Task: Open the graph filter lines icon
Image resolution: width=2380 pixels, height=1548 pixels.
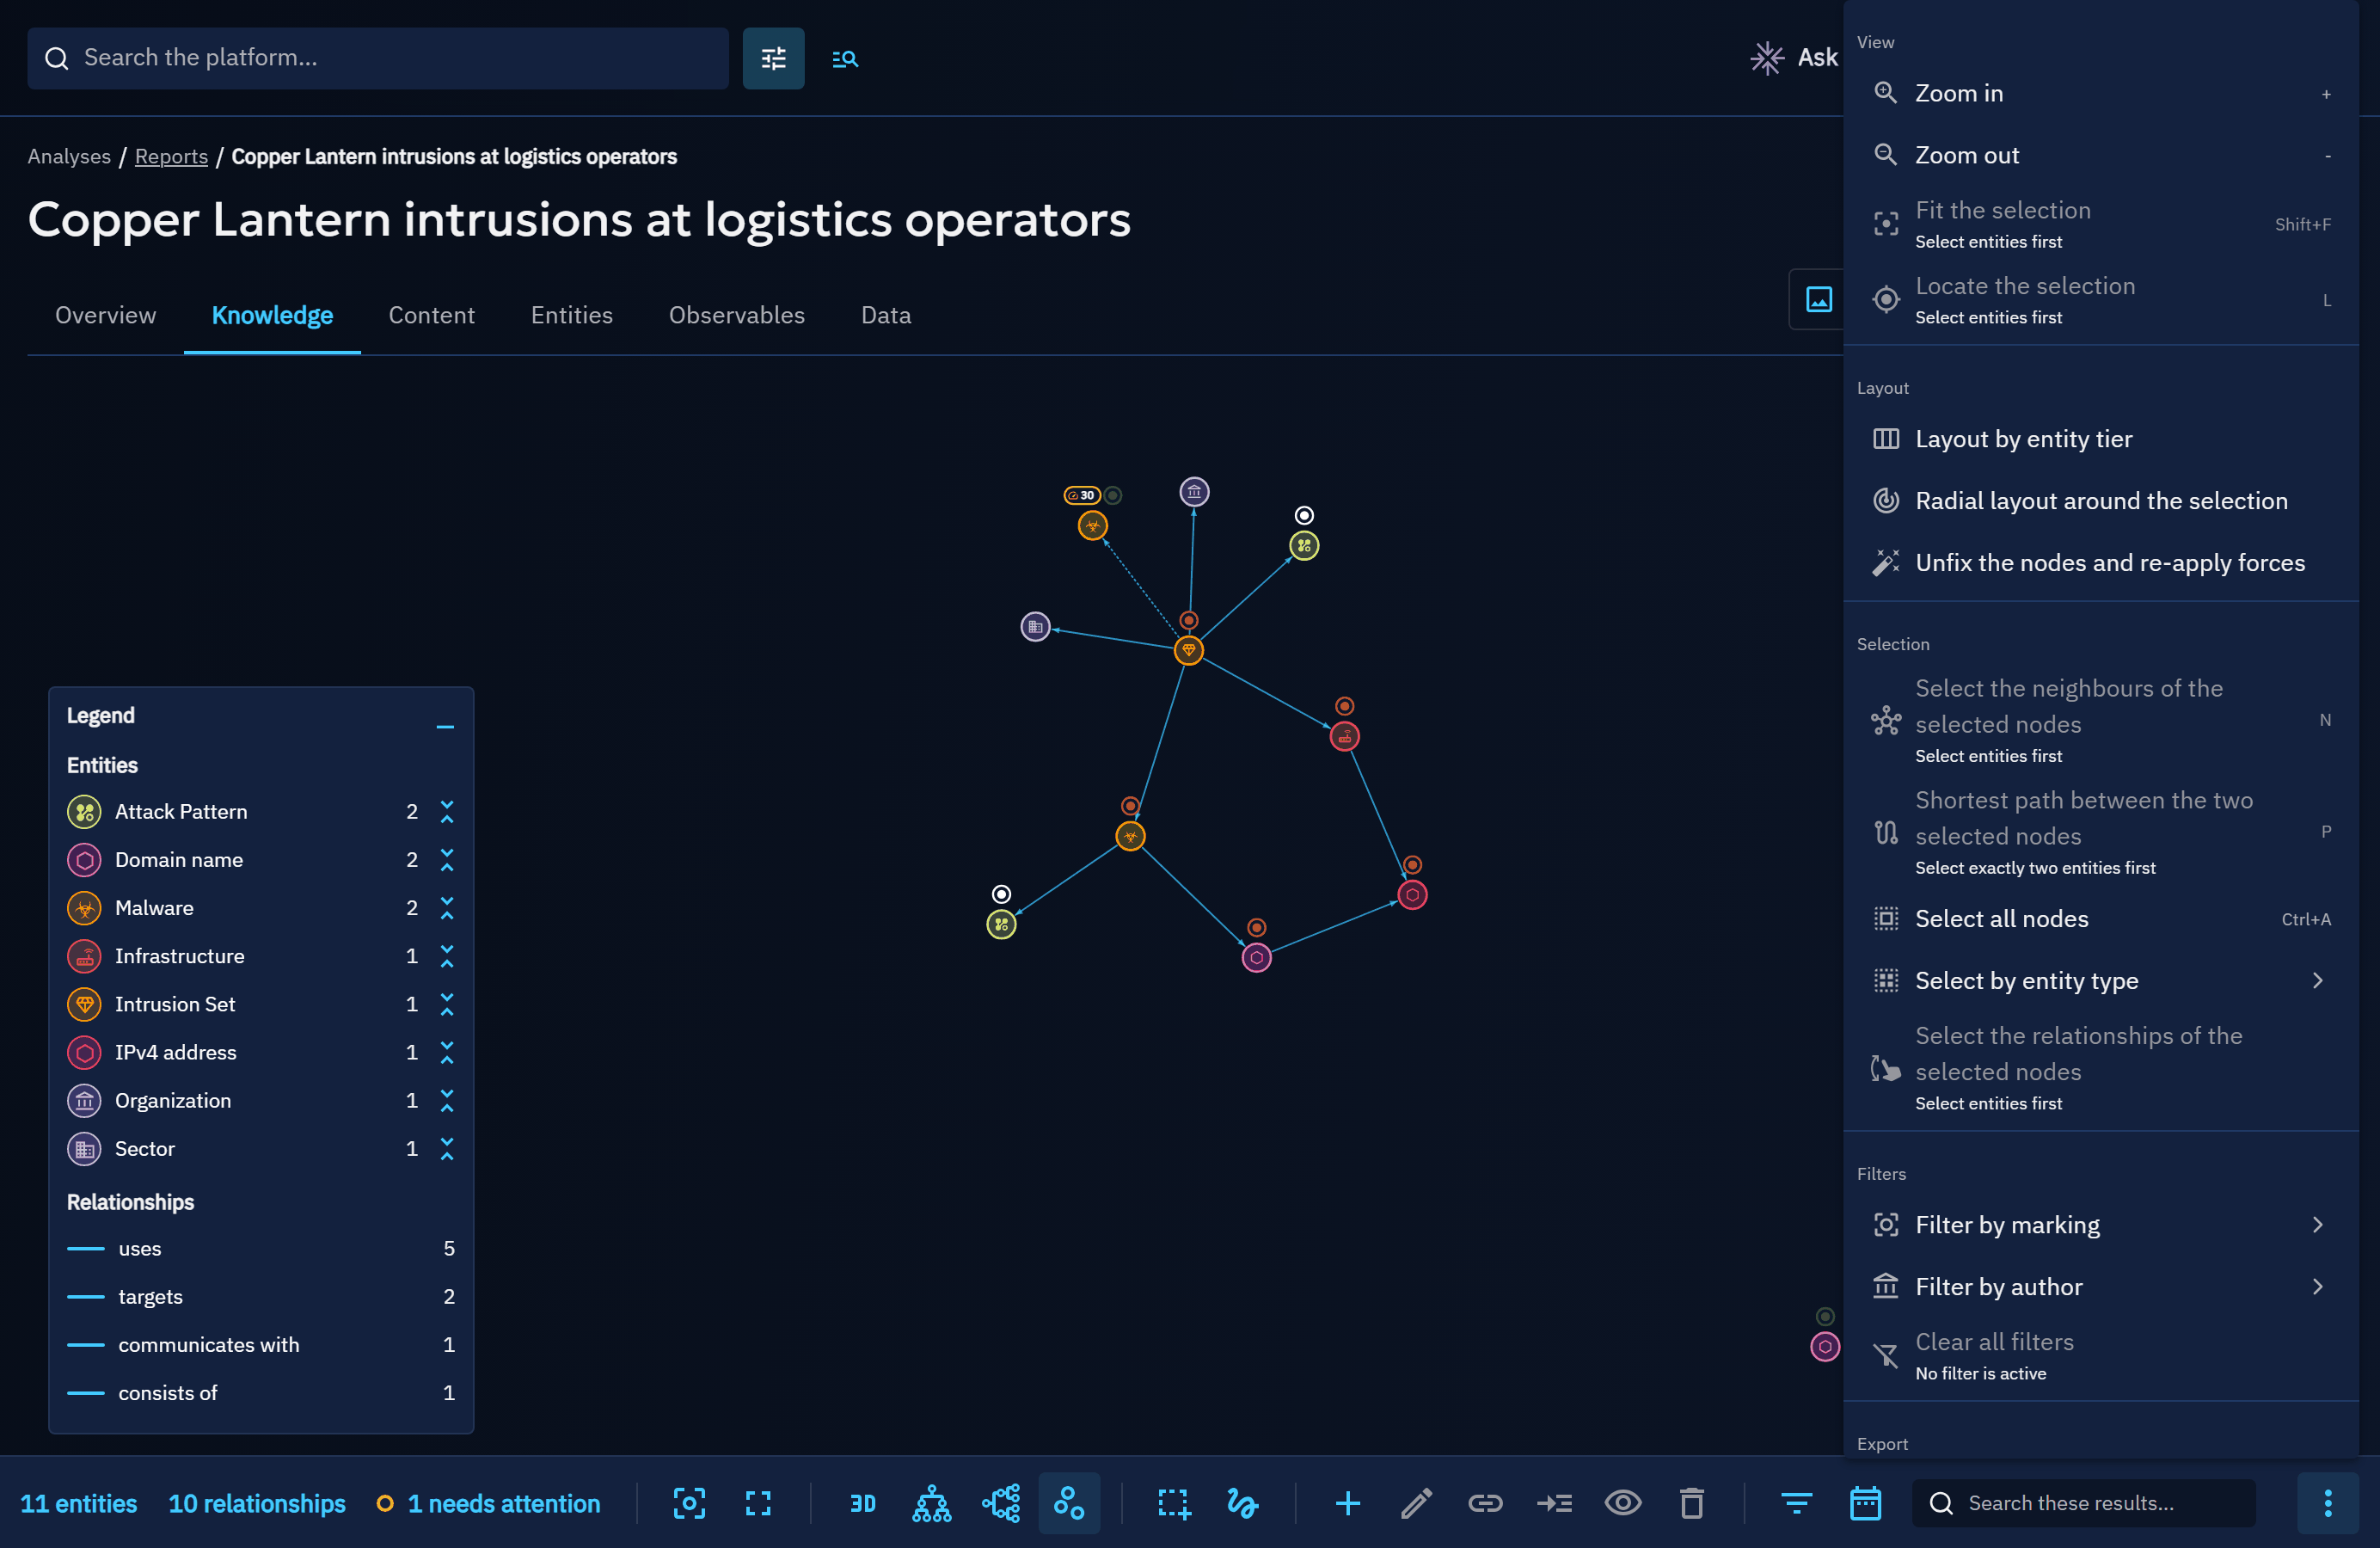Action: point(1796,1503)
